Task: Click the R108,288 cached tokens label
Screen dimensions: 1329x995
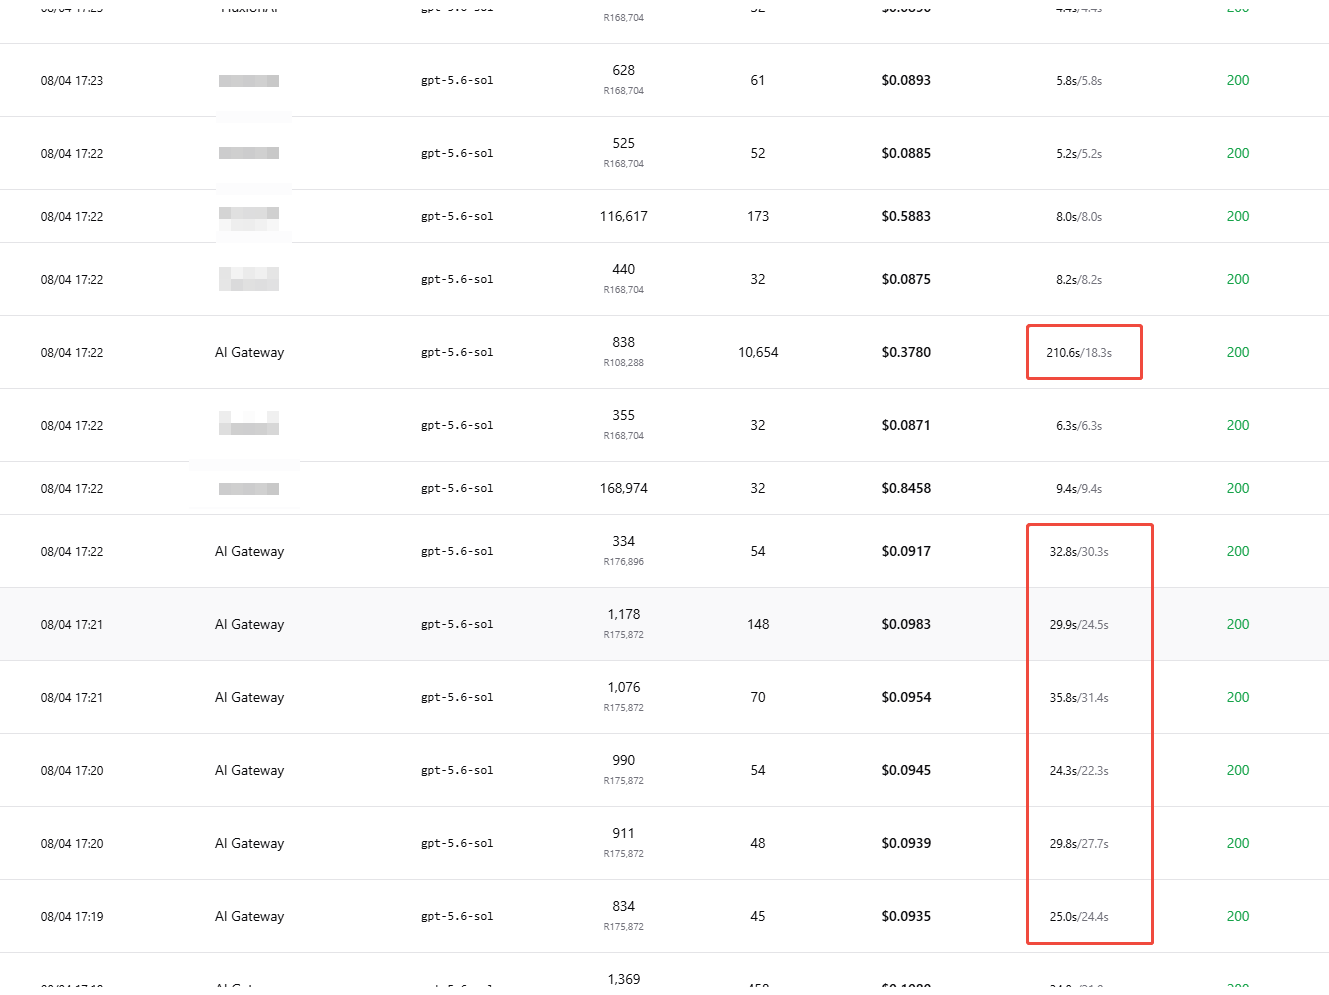Action: [624, 363]
